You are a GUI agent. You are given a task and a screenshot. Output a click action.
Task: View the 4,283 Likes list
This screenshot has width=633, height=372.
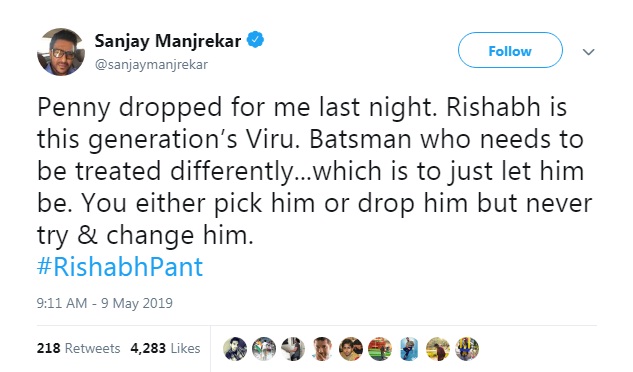point(165,348)
